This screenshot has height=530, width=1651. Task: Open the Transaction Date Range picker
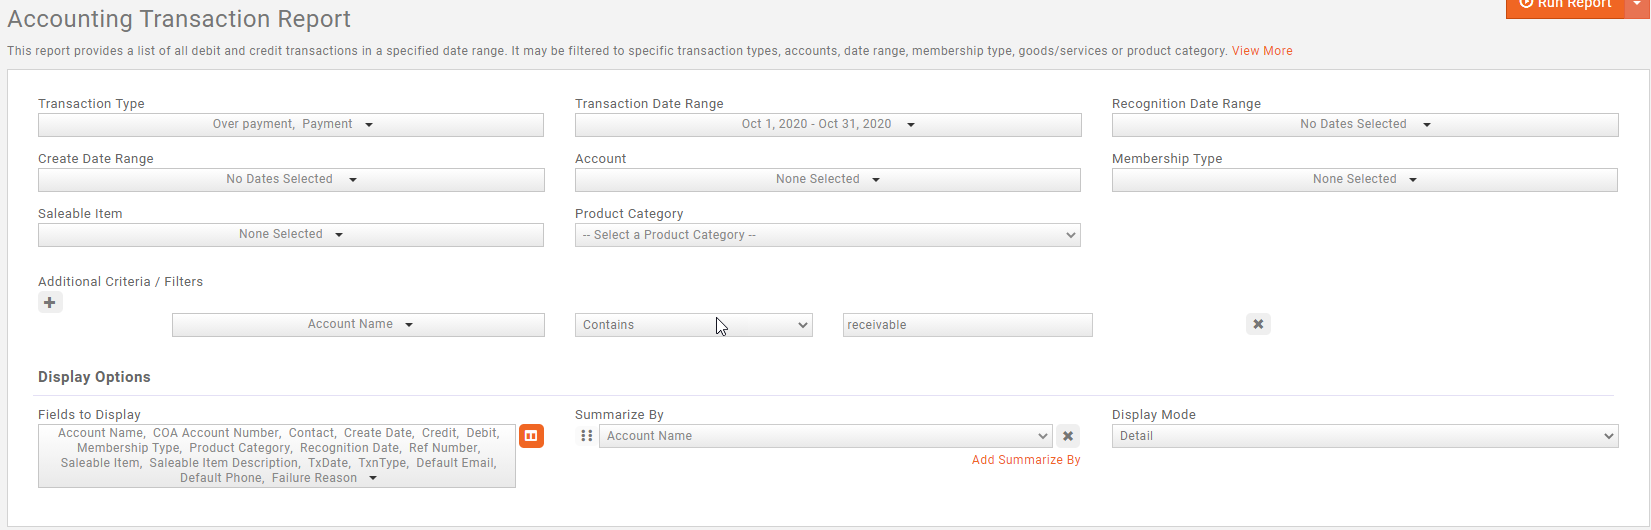click(828, 125)
